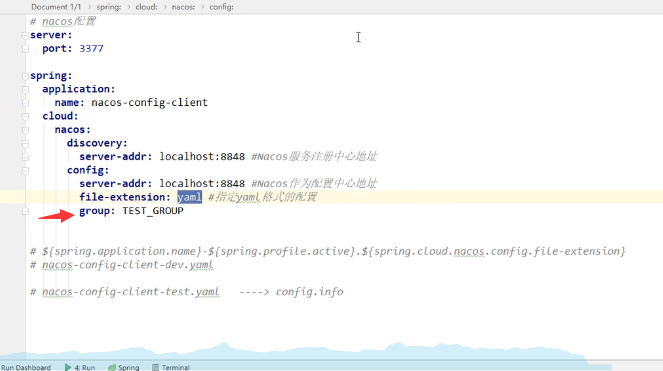663x371 pixels.
Task: Click the Terminal icon in bottom bar
Action: coord(156,367)
